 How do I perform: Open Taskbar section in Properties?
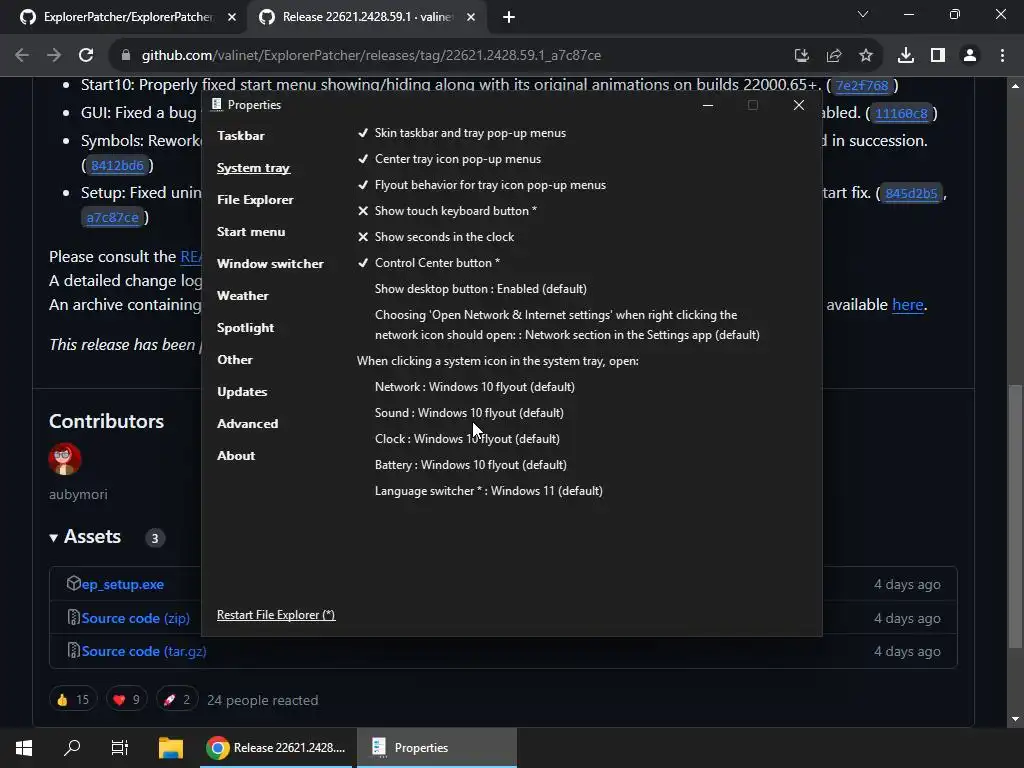[x=240, y=136]
